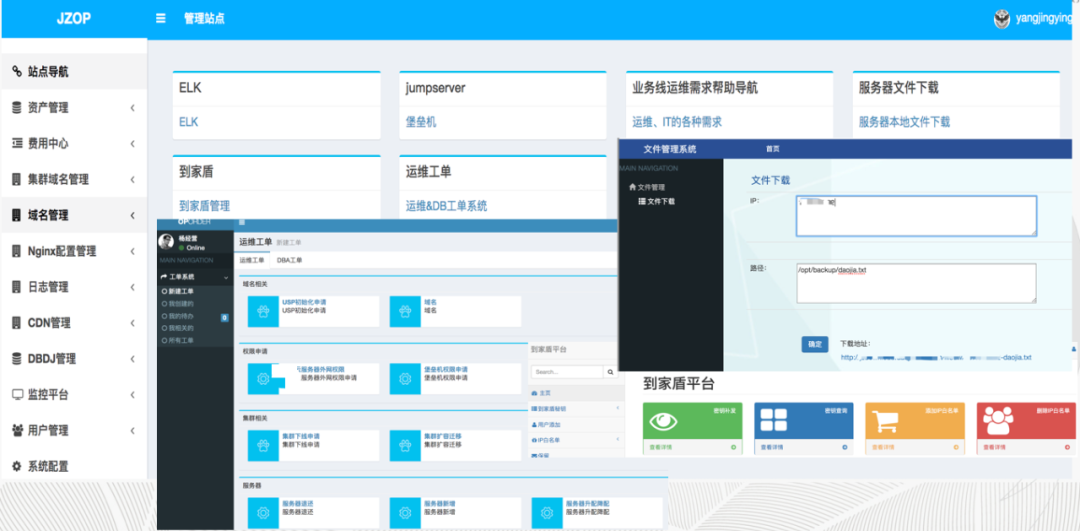Click the 堡垒机权限申请 gear icon tile
The width and height of the screenshot is (1080, 531).
click(x=405, y=378)
